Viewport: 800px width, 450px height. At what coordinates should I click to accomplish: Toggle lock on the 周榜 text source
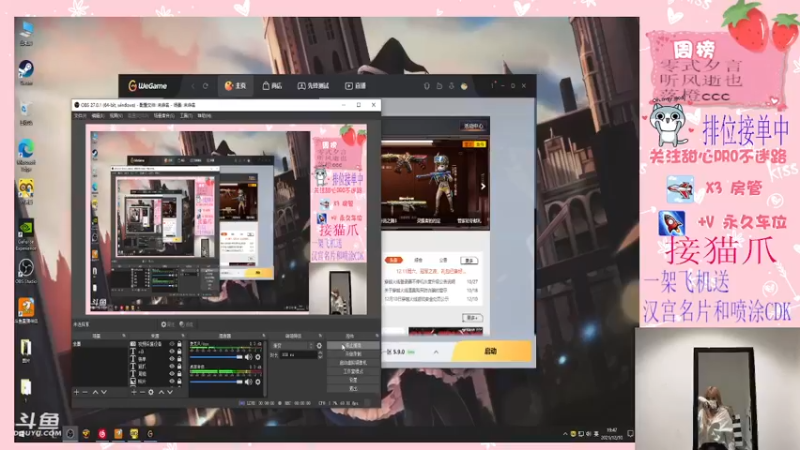(179, 373)
